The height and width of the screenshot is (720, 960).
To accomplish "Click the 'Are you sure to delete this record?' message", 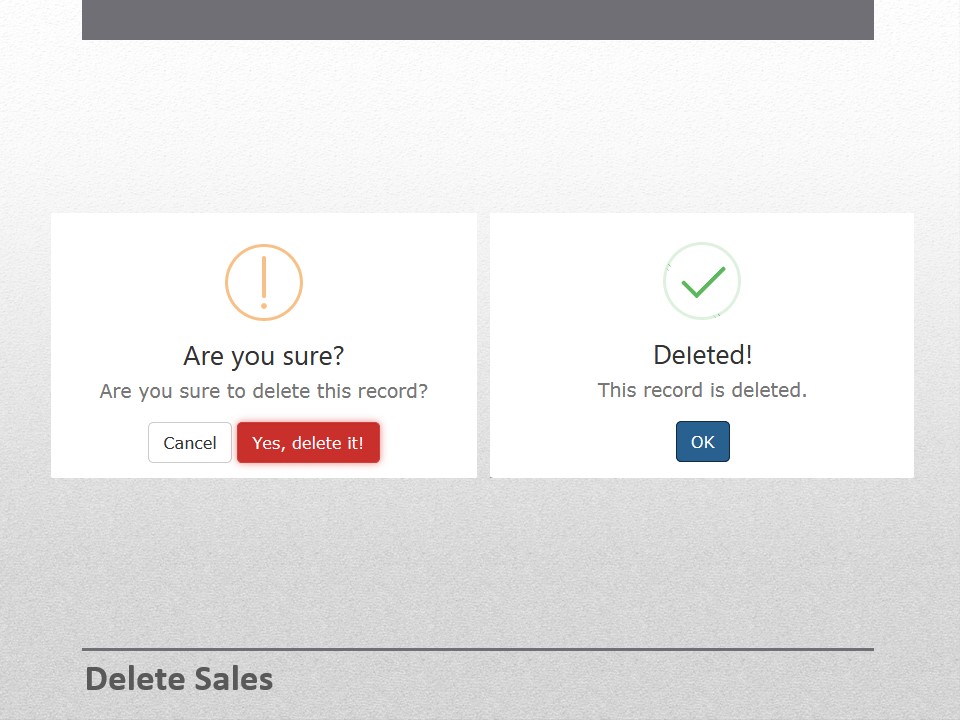I will click(x=263, y=391).
